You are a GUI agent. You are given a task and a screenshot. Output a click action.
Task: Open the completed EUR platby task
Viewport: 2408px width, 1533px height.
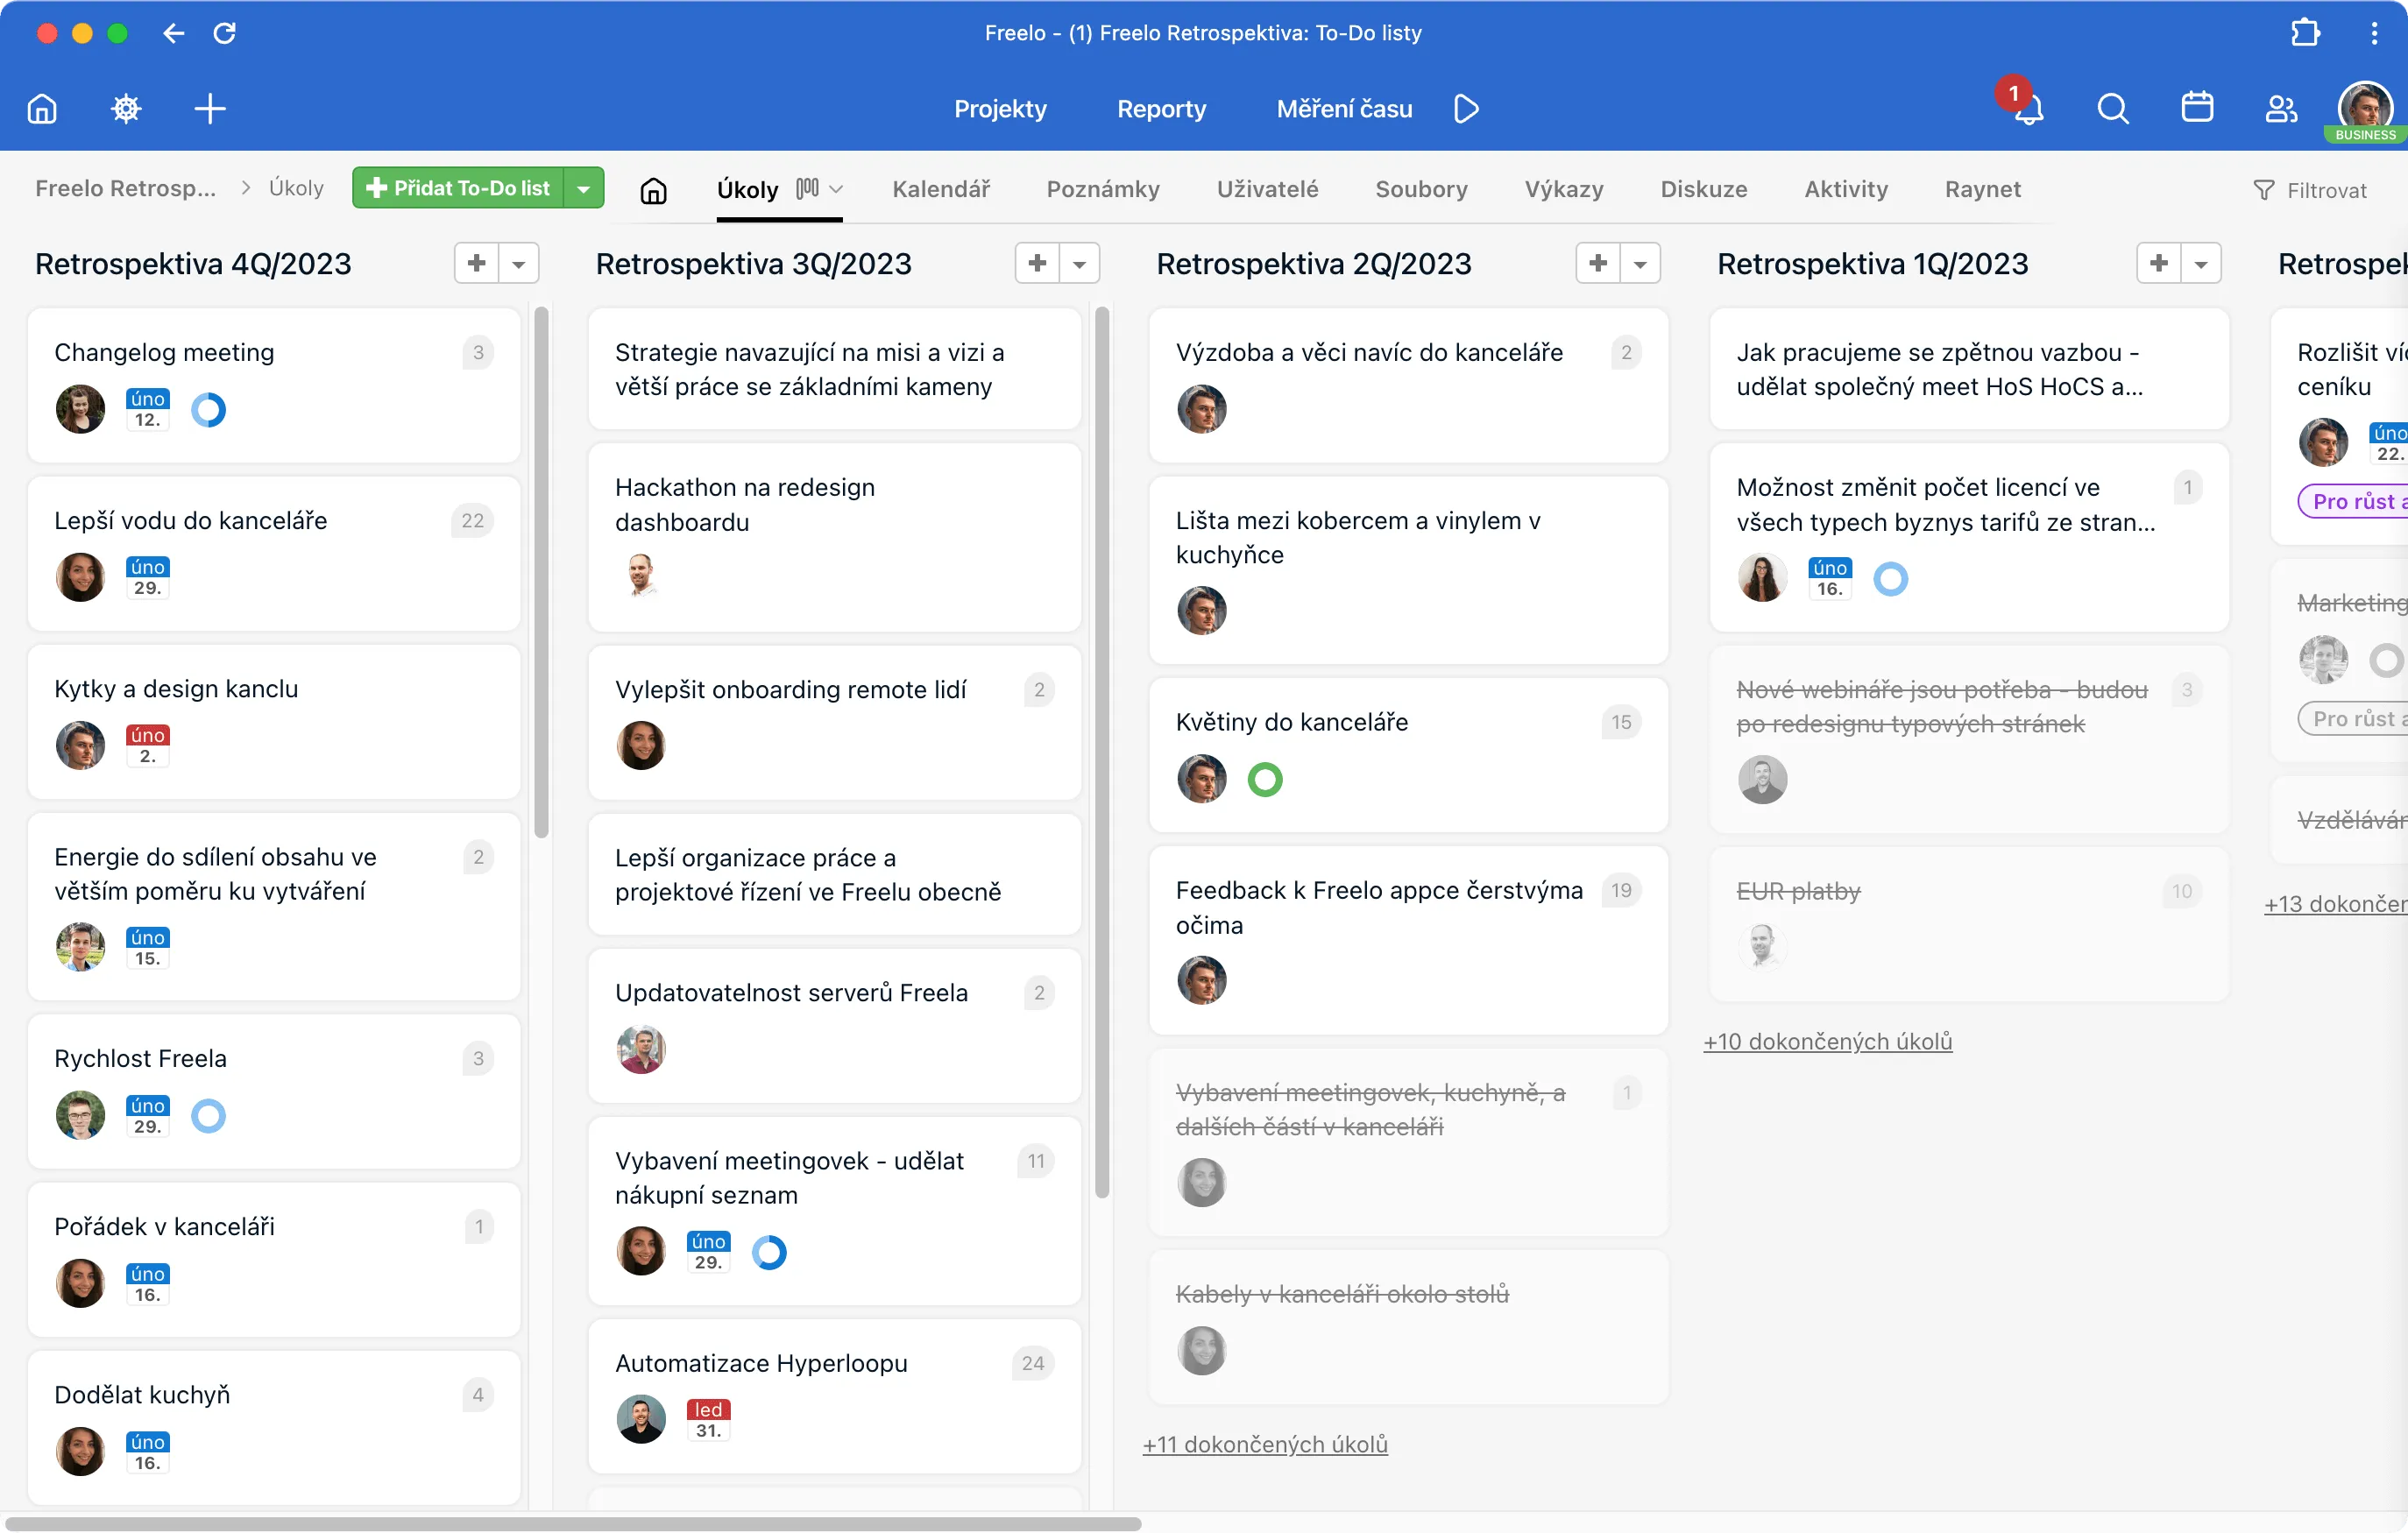tap(1969, 924)
